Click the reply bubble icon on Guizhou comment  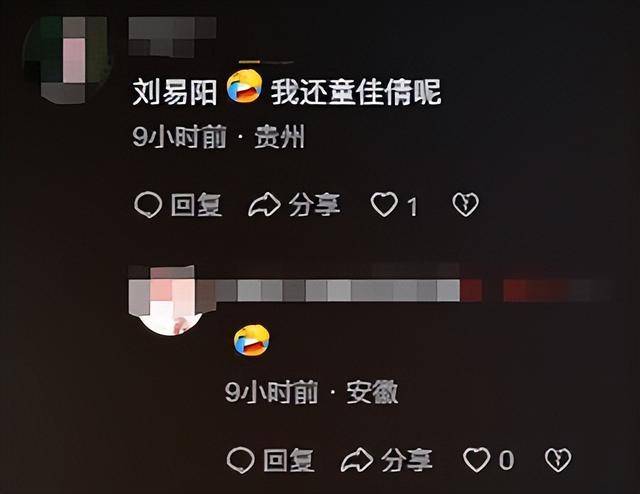click(148, 204)
